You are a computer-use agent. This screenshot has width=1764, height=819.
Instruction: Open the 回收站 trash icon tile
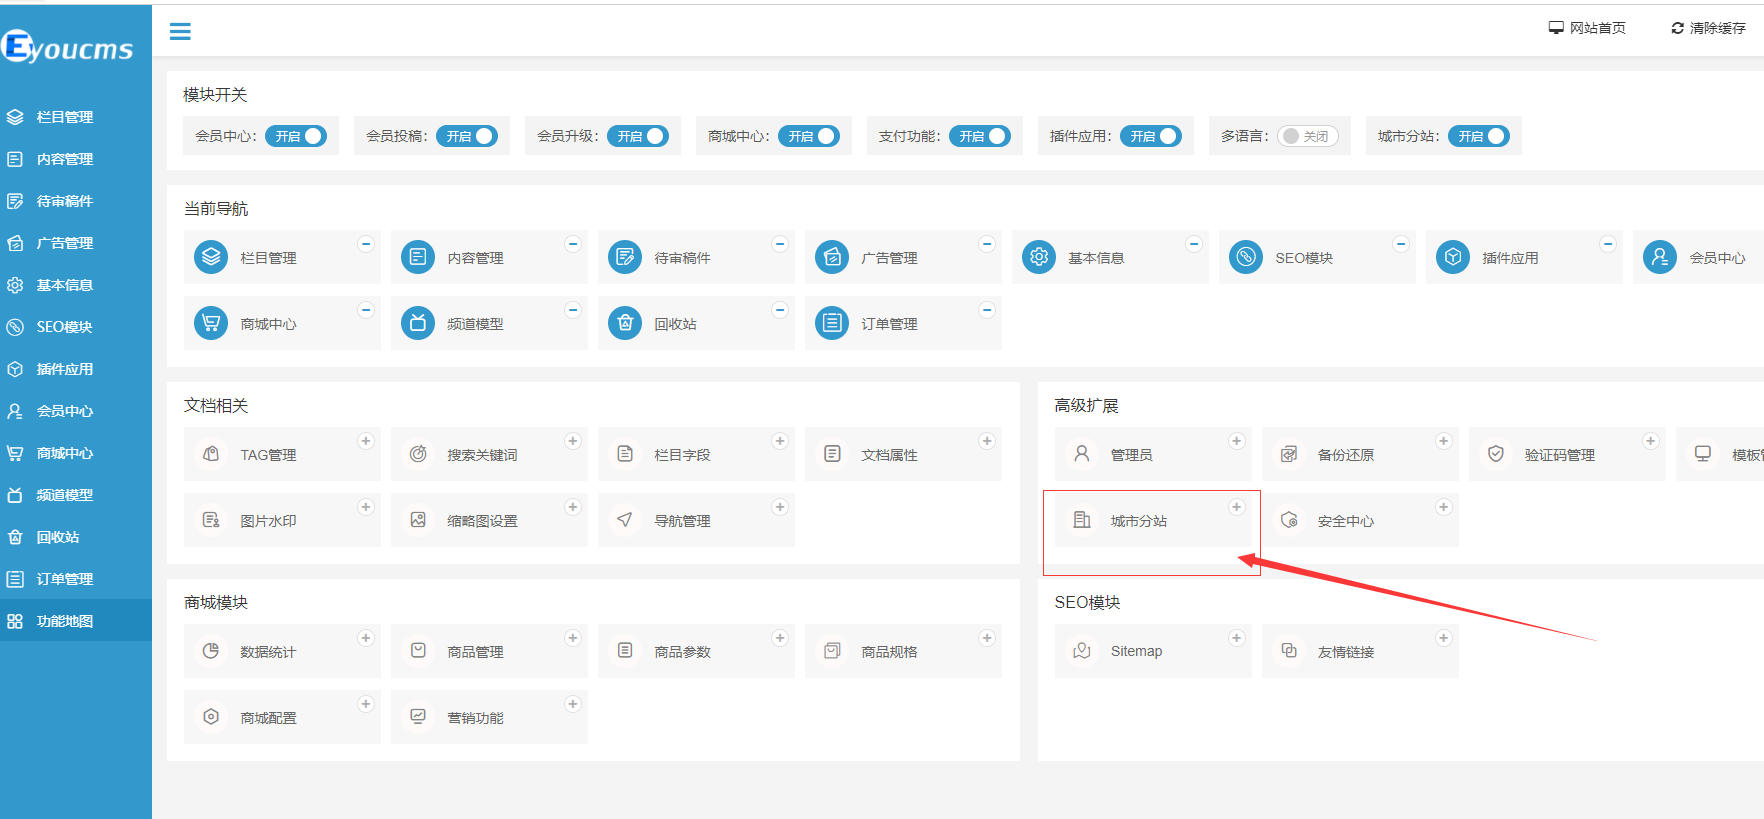coord(625,323)
